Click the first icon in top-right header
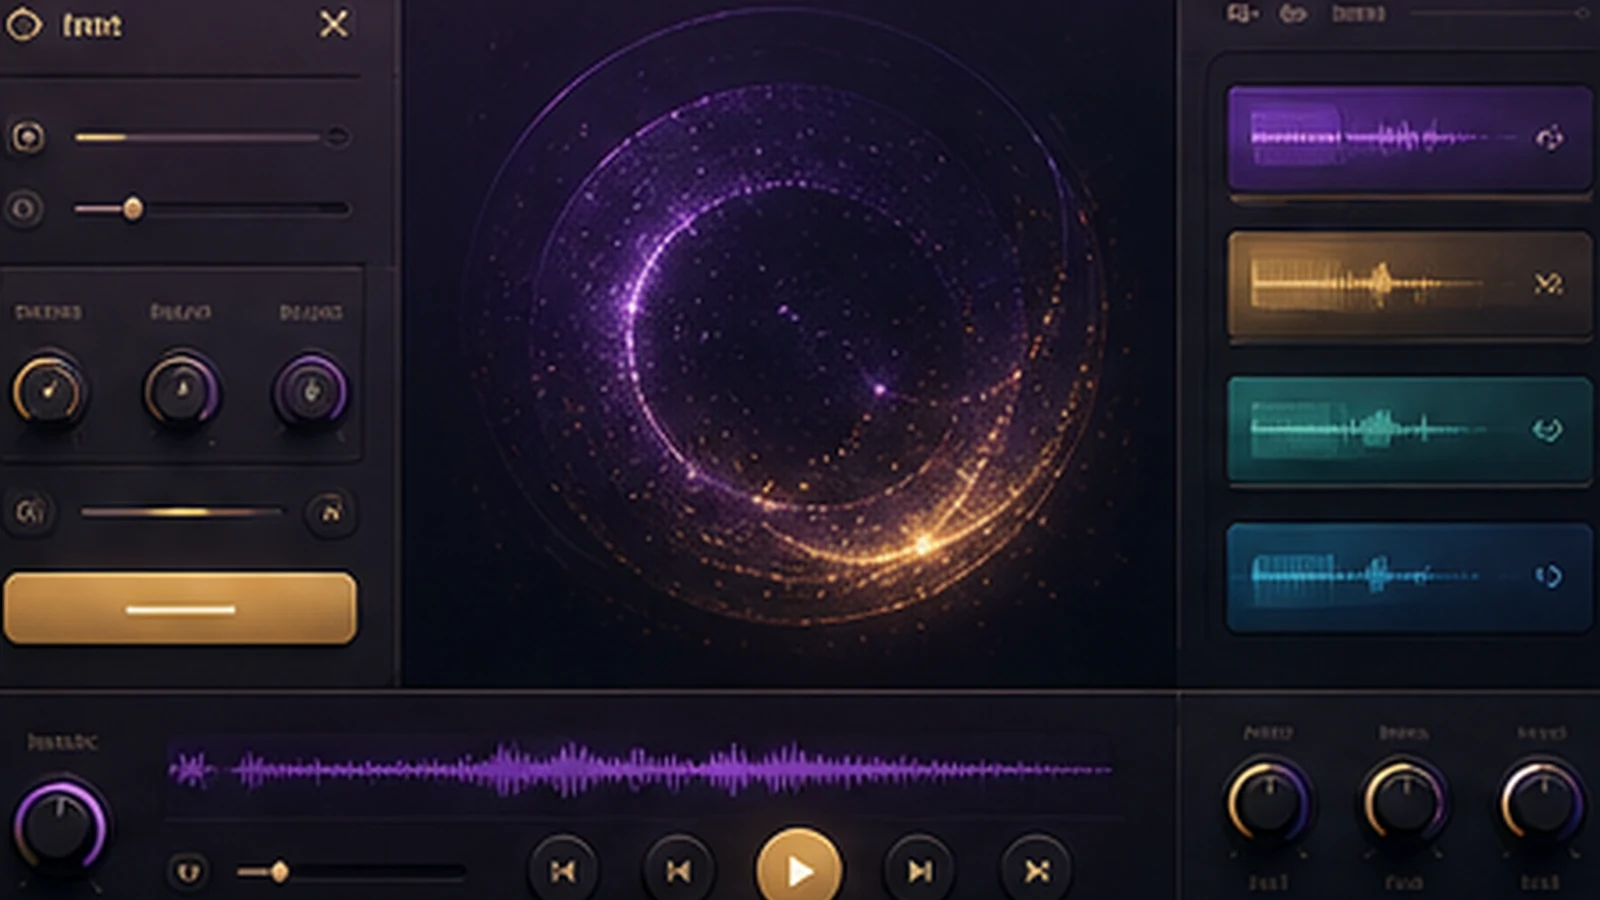The width and height of the screenshot is (1600, 900). (1241, 14)
